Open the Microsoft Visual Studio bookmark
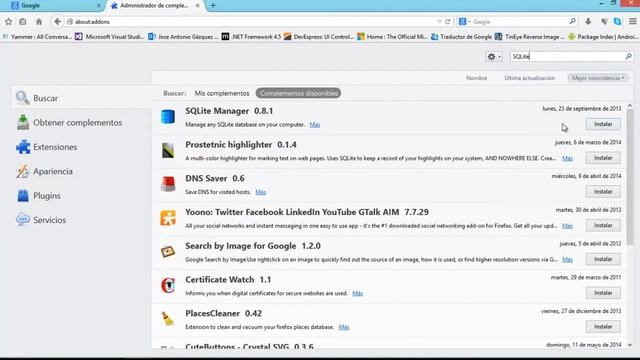This screenshot has width=640, height=360. 109,37
